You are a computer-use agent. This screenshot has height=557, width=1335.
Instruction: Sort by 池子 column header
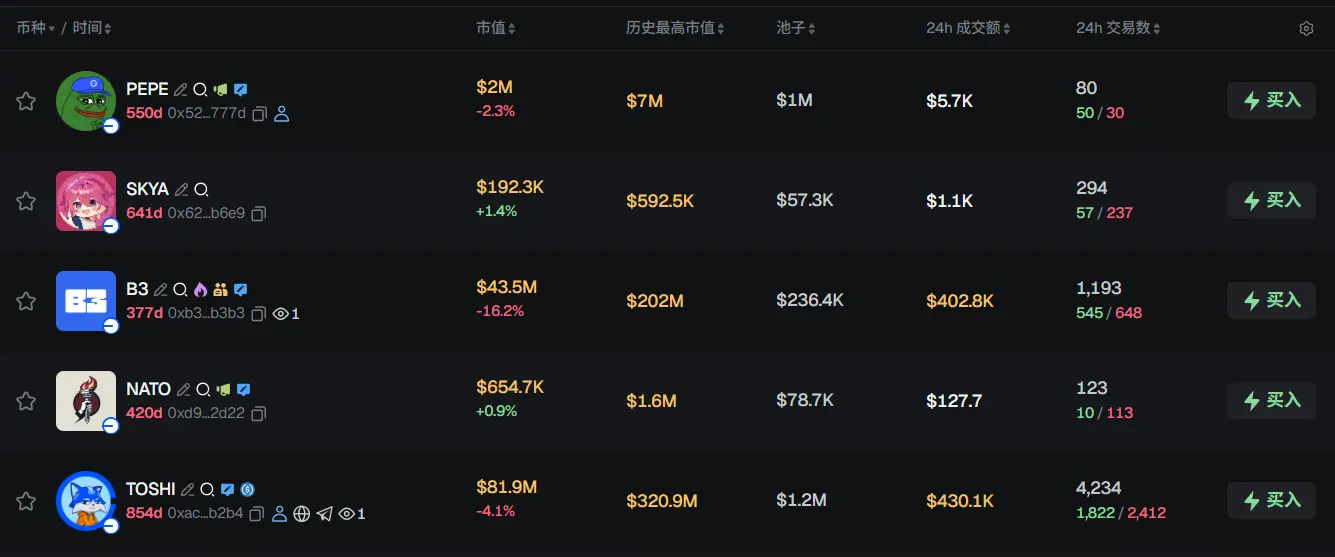point(796,28)
